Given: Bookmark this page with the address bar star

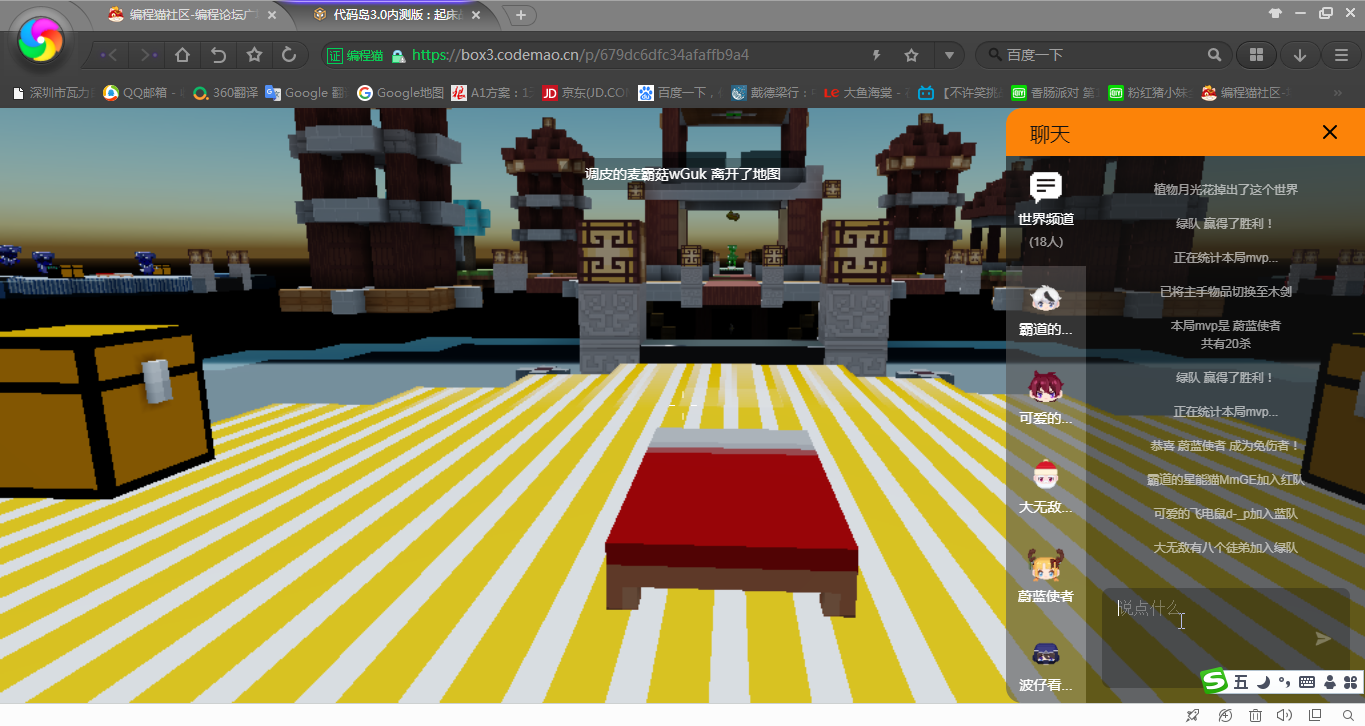Looking at the screenshot, I should coord(911,55).
